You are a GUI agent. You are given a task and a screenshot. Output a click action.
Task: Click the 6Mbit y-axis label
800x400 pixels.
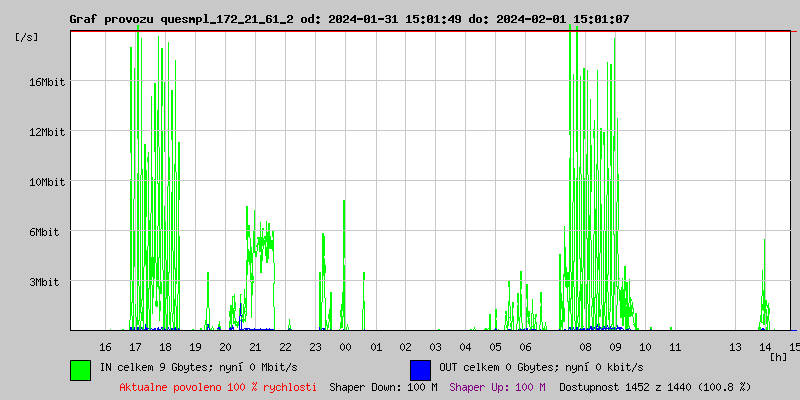tap(46, 232)
